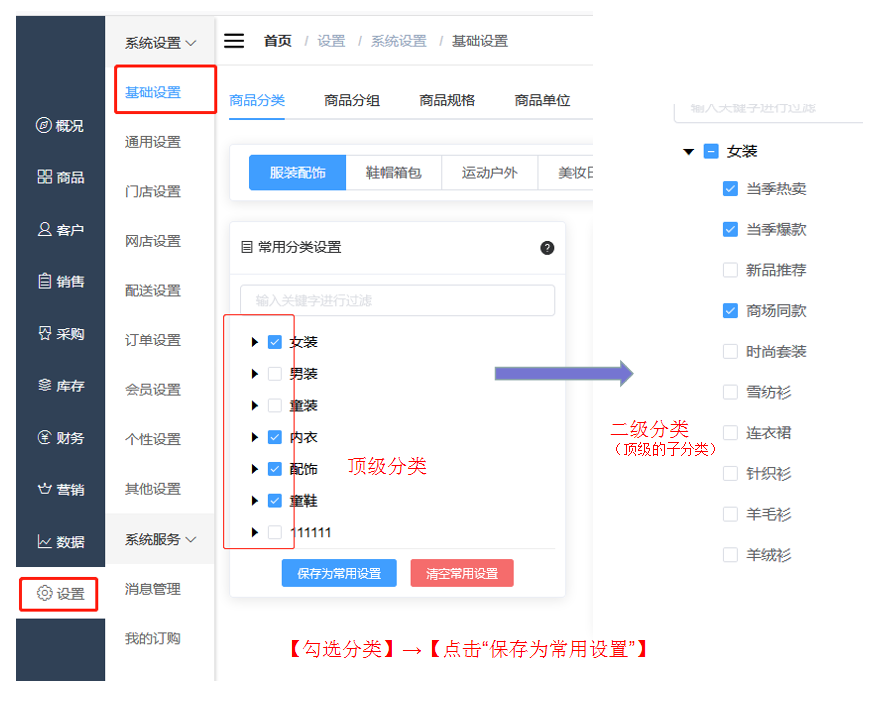The image size is (894, 721).
Task: Uncheck the 当季热卖 checkbox
Action: (730, 189)
